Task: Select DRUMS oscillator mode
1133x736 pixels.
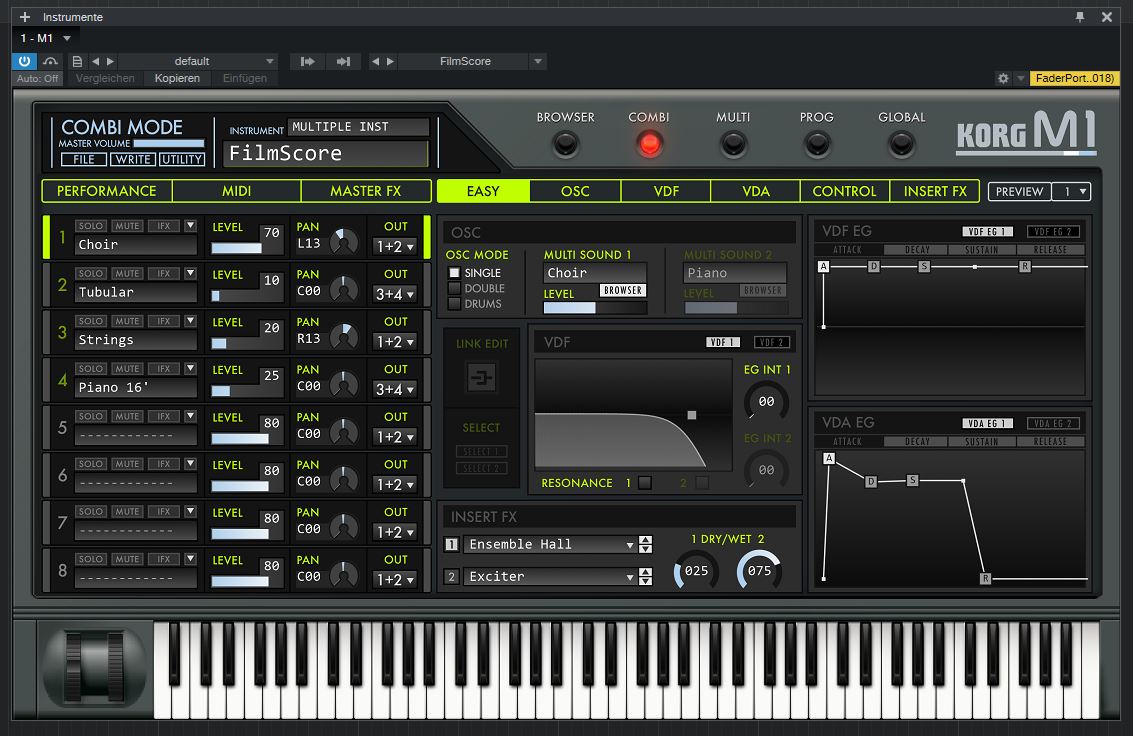Action: [x=455, y=304]
